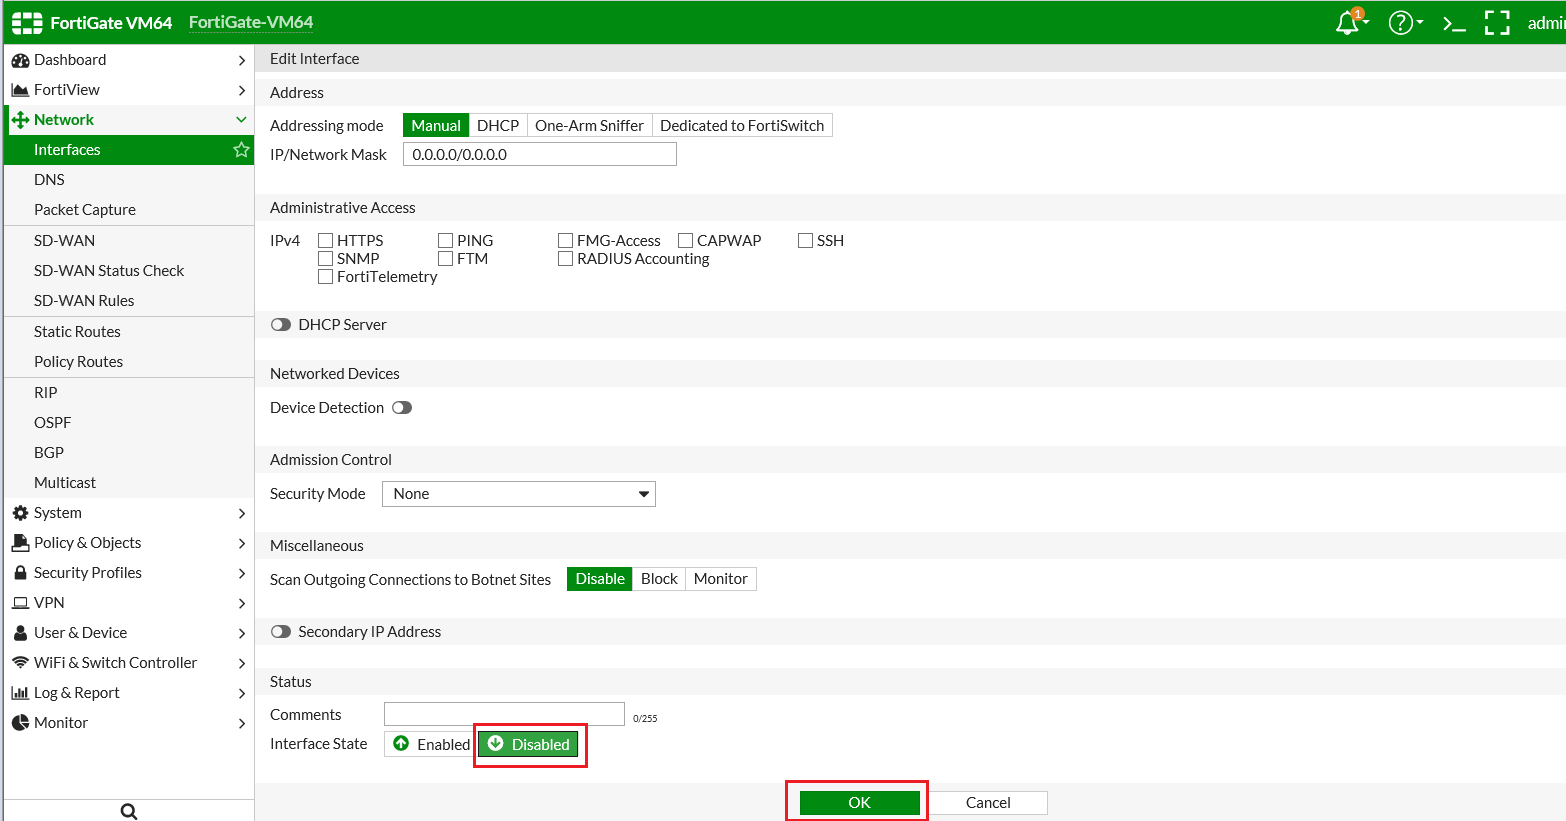
Task: Open the notification bell alerts
Action: point(1346,21)
